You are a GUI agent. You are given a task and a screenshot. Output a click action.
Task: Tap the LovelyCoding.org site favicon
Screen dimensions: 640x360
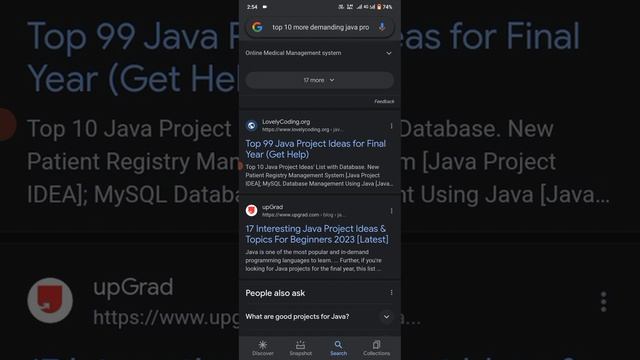[251, 125]
